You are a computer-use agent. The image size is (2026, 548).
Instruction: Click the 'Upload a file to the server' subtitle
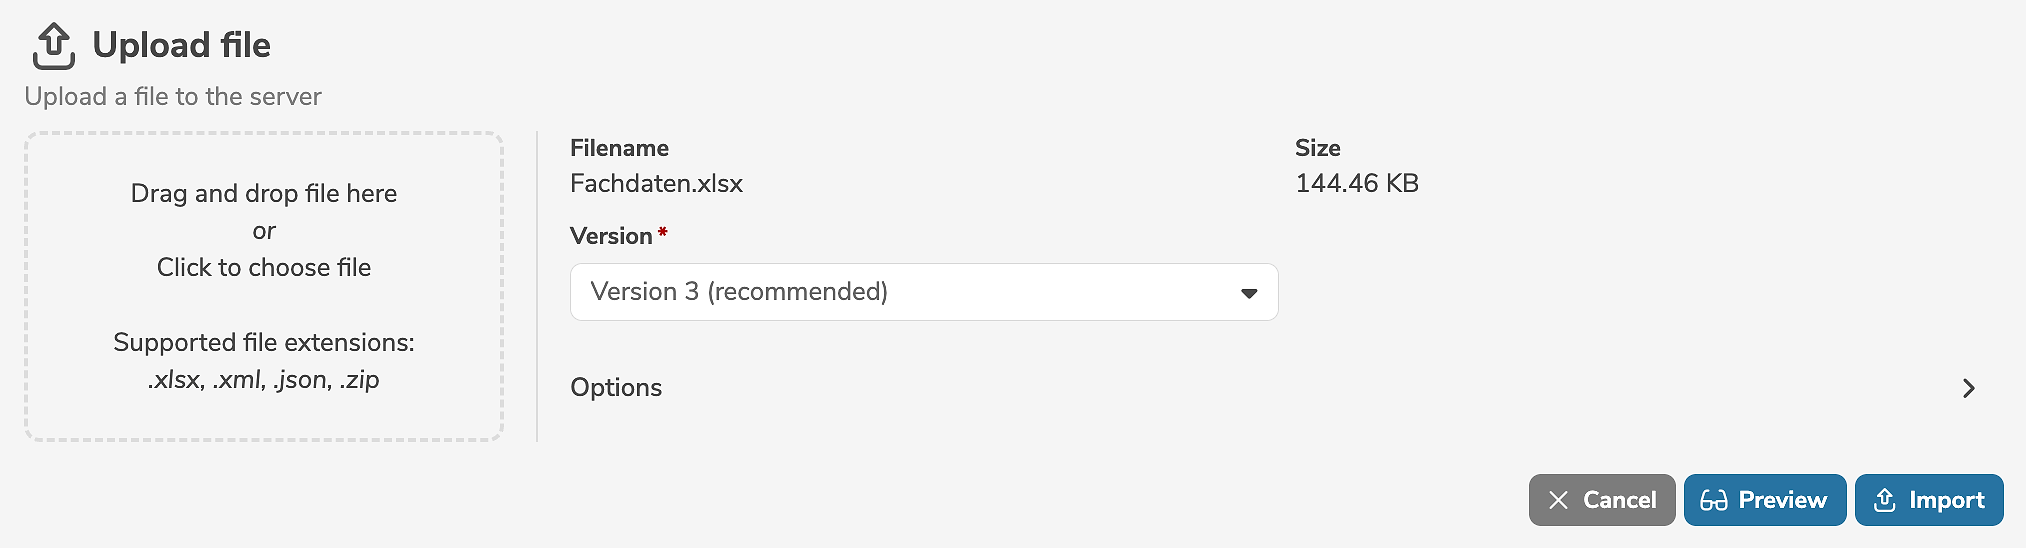click(x=173, y=97)
